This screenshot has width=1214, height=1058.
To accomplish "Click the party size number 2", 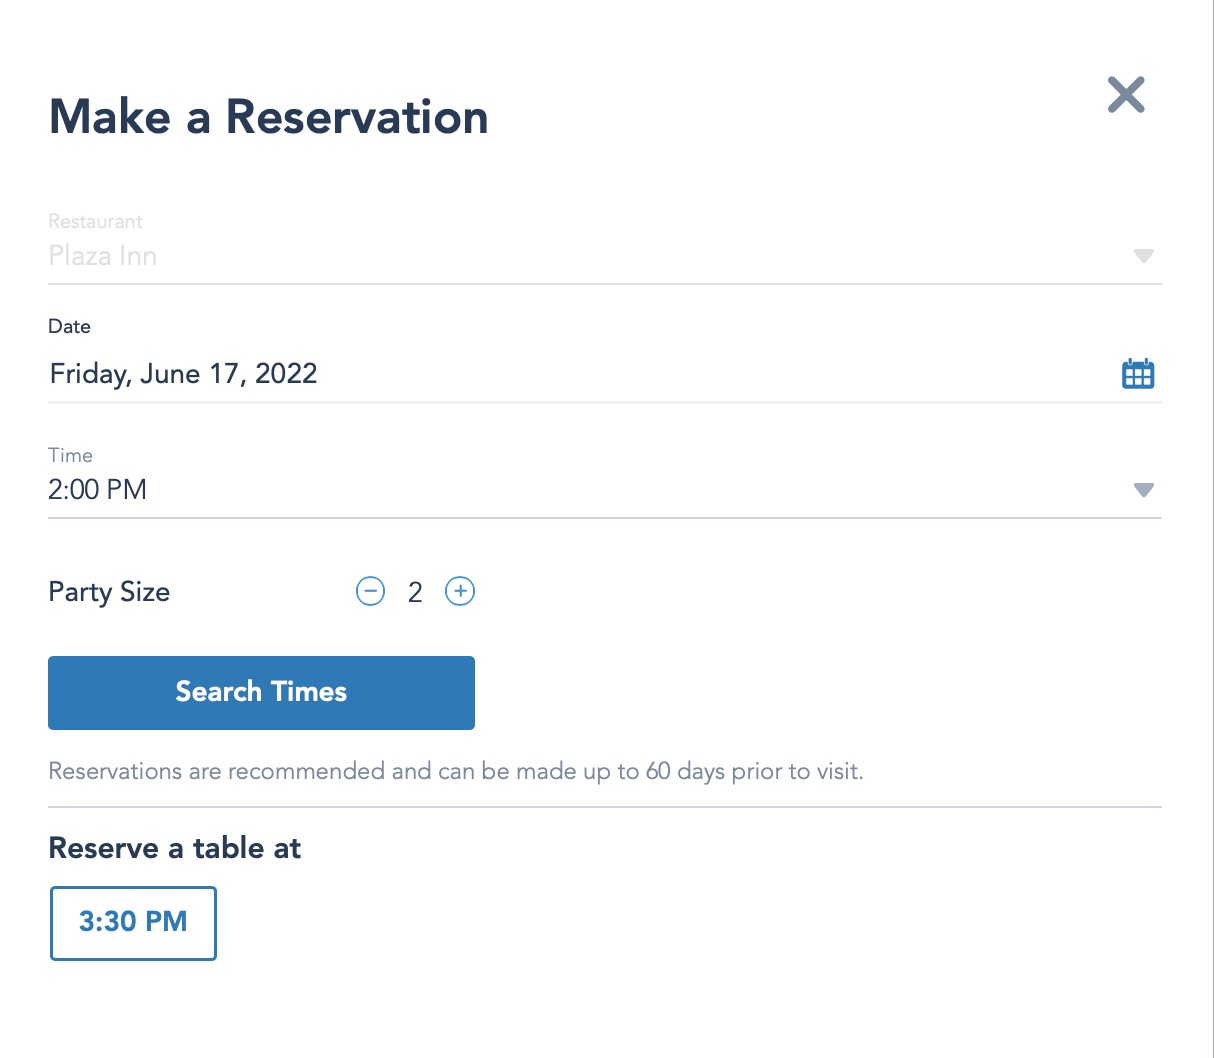I will [415, 592].
